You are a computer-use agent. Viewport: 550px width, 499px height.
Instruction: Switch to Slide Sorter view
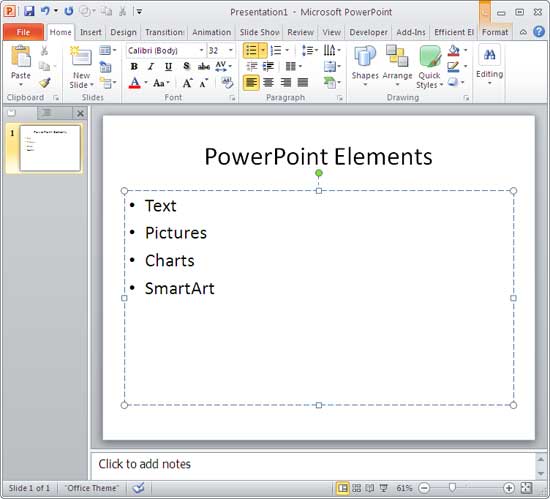[x=356, y=488]
